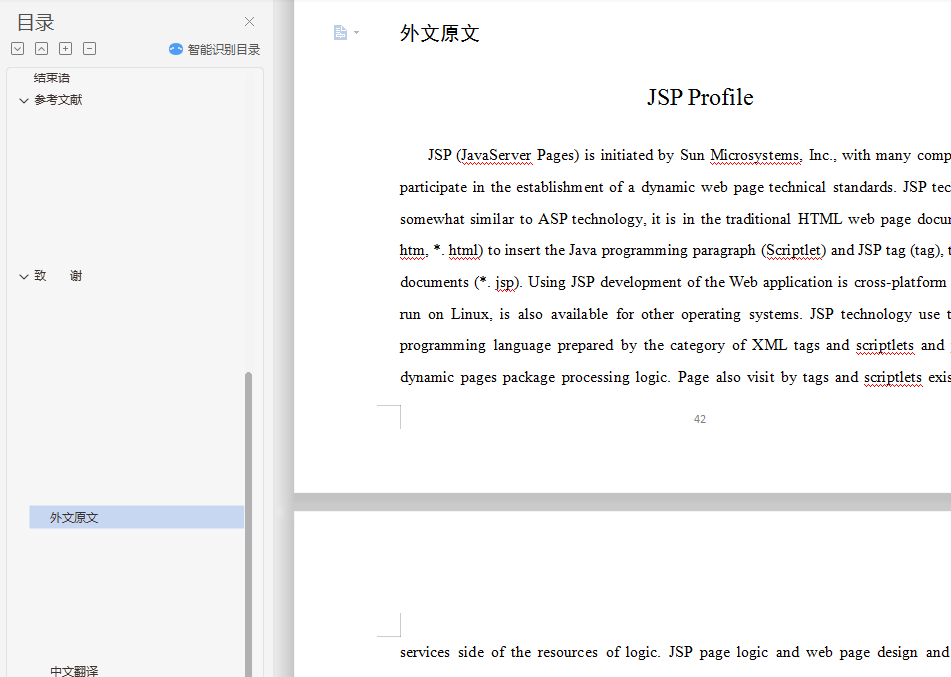Collapse the 参考文献 outline node

coord(24,100)
